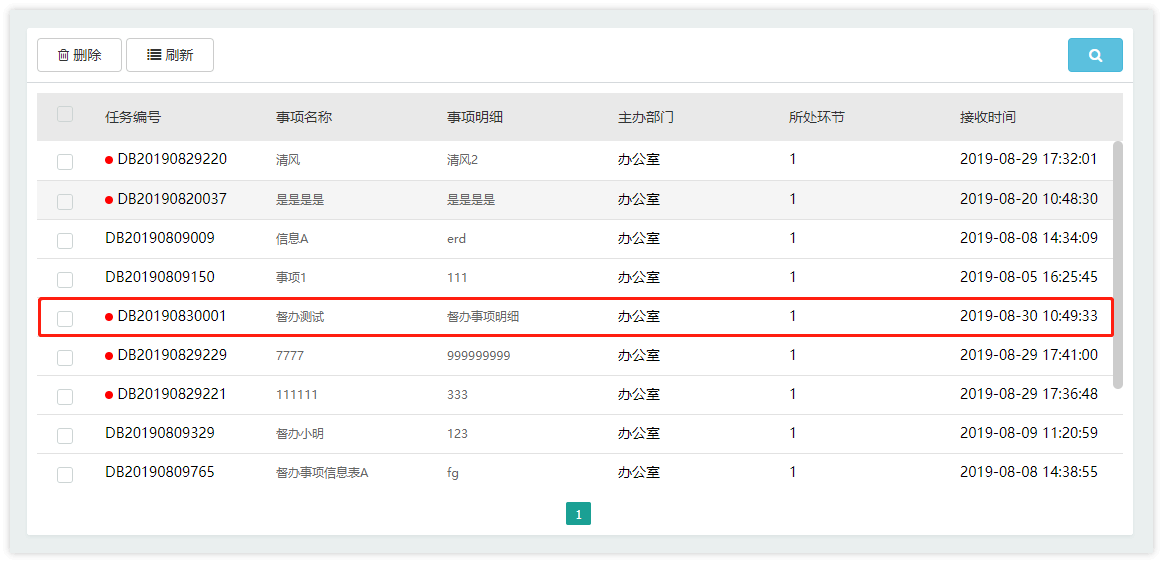1163x563 pixels.
Task: Click the list icon on 刷新 button
Action: coord(154,56)
